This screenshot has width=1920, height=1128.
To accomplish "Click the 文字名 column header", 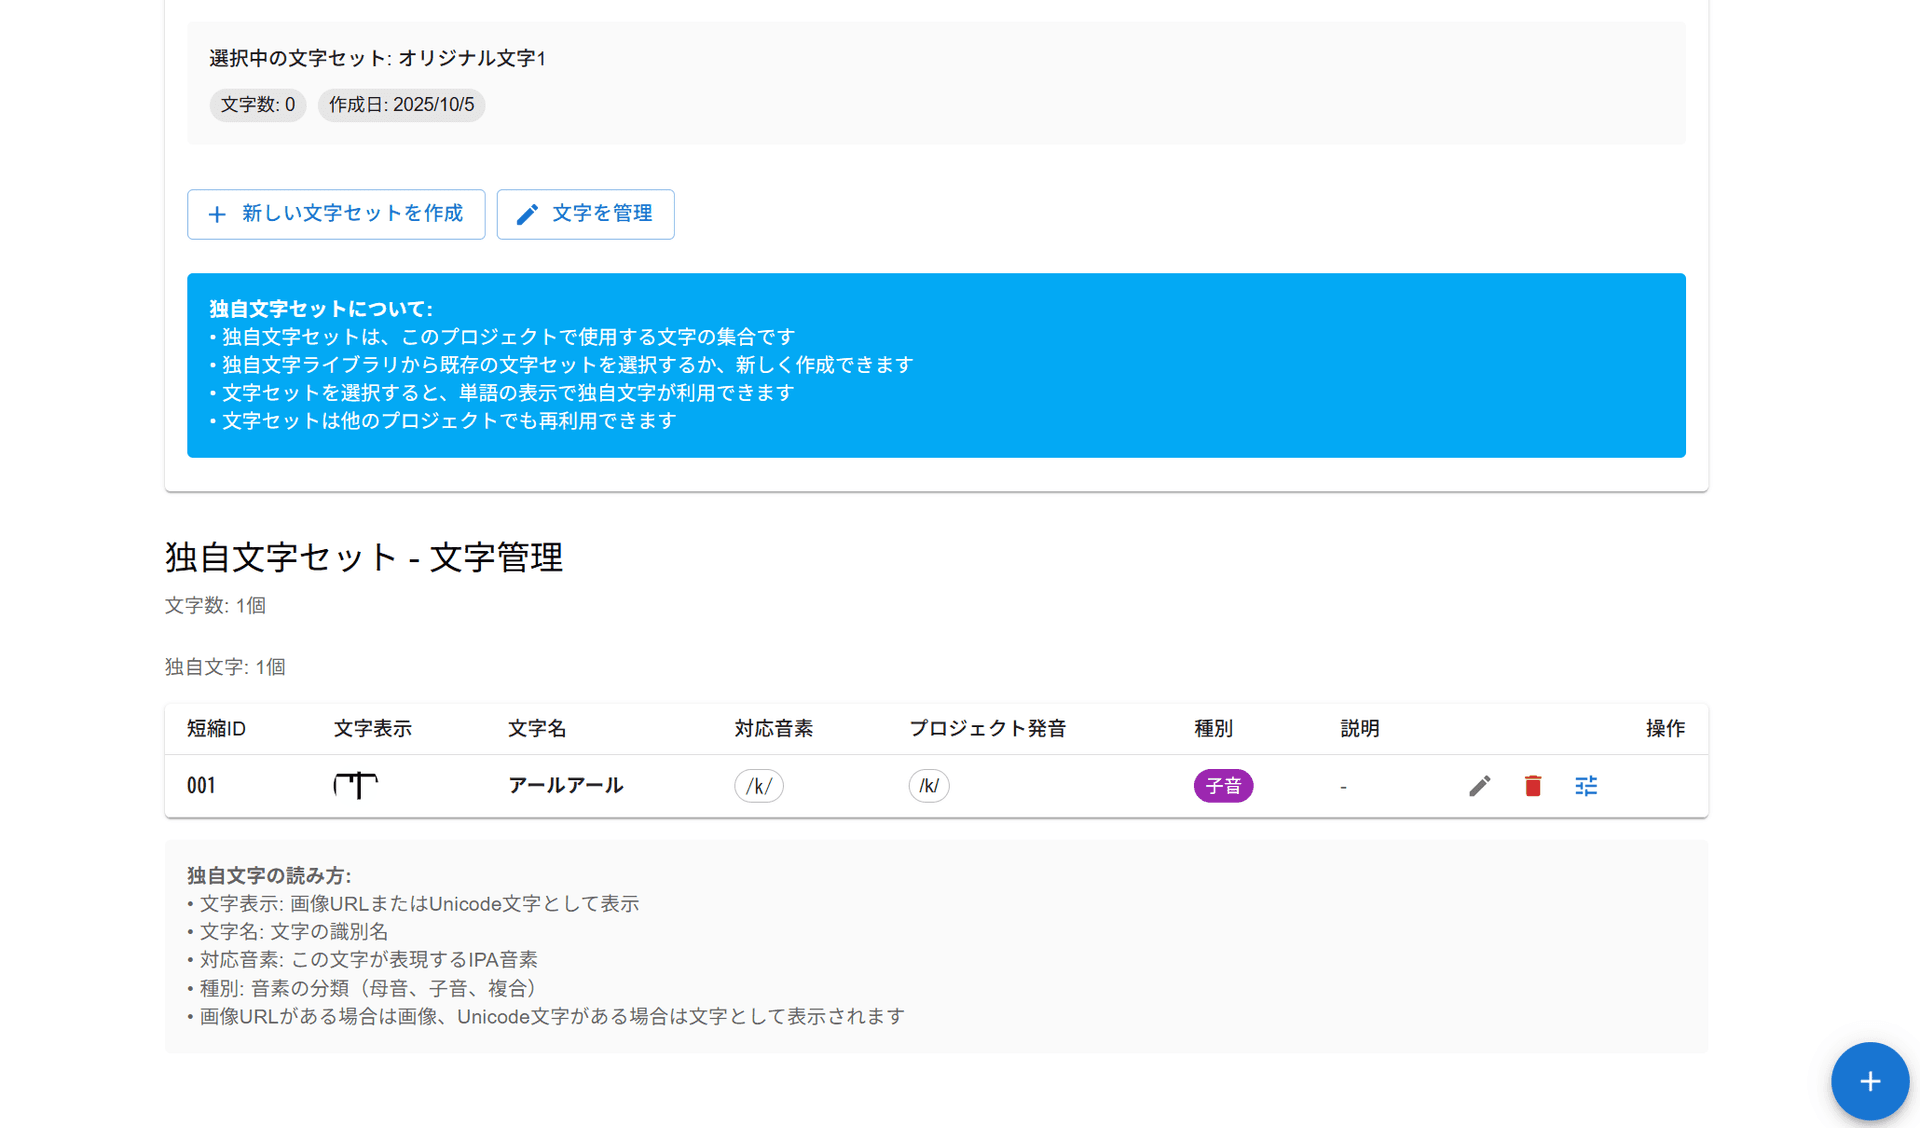I will click(x=537, y=729).
